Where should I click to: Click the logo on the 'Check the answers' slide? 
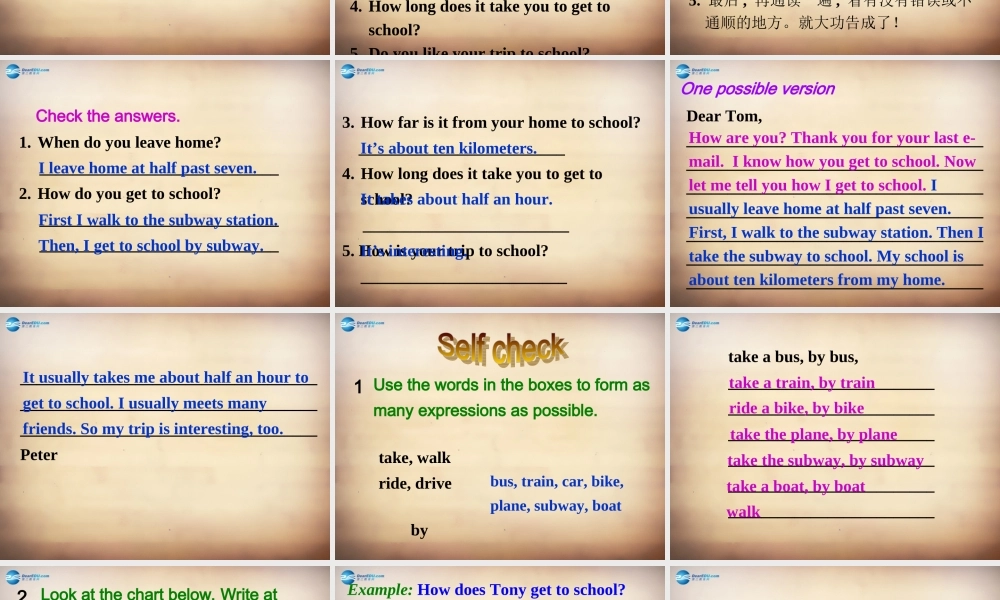(x=27, y=72)
